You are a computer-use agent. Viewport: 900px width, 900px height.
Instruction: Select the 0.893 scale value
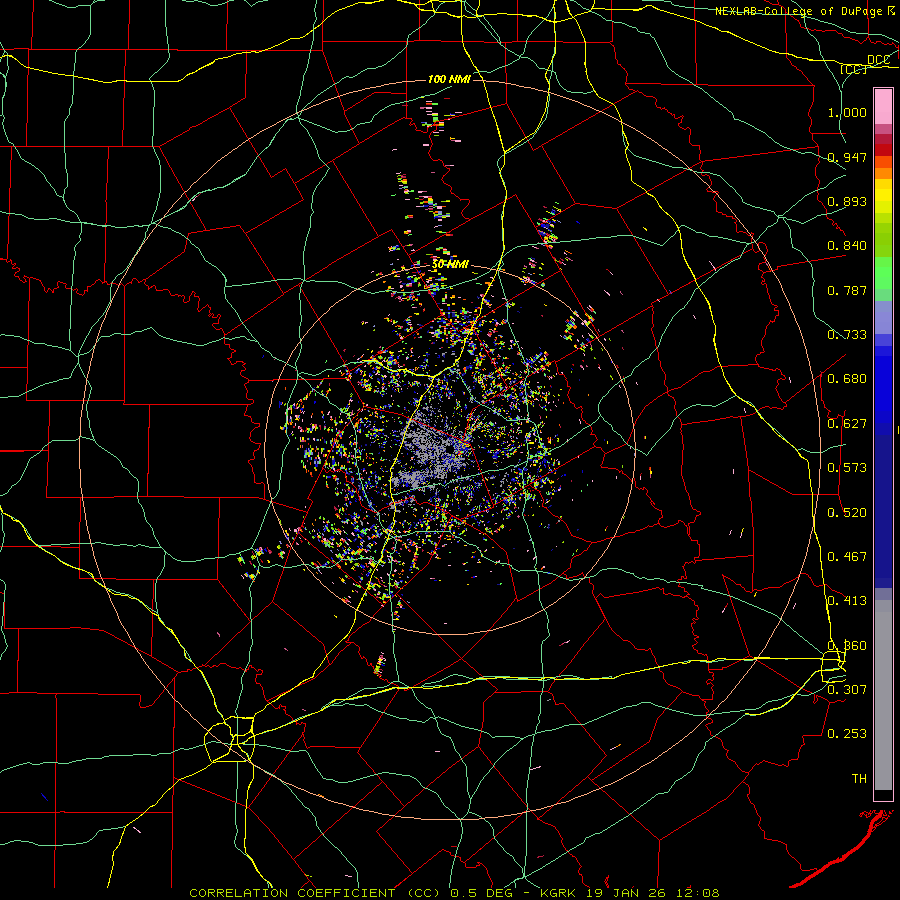click(847, 201)
